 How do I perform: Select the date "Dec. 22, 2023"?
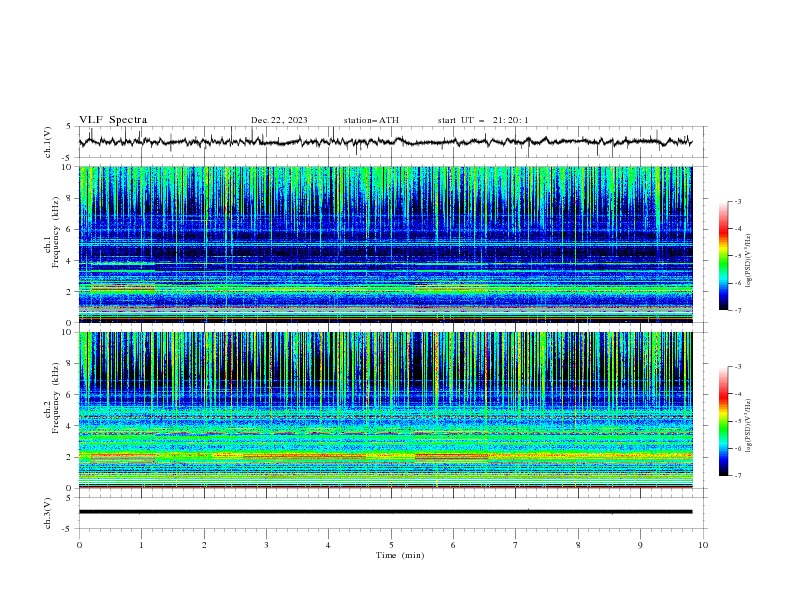[x=279, y=120]
